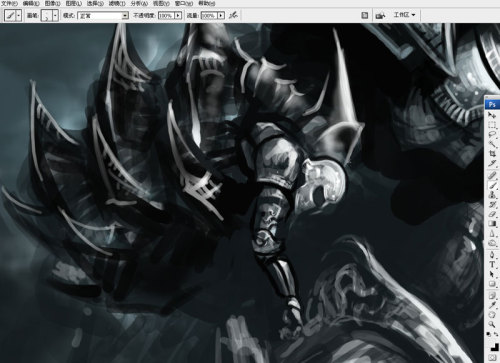Select the Crop tool
Viewport: 500px width, 363px height.
492,154
